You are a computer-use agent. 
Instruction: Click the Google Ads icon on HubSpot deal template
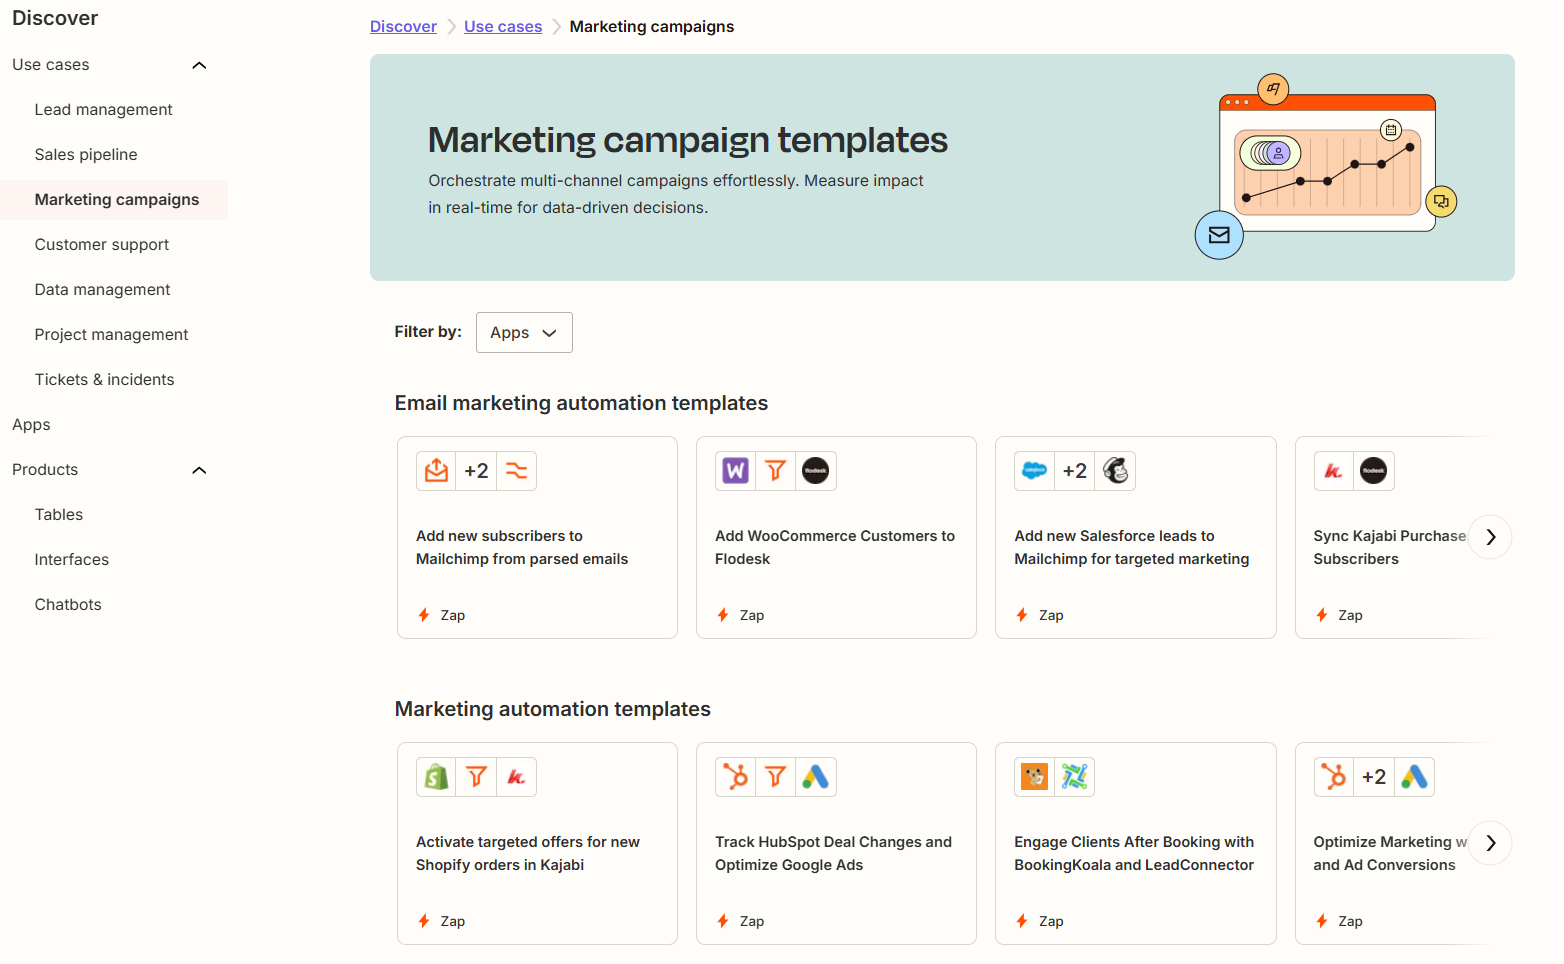tap(816, 776)
